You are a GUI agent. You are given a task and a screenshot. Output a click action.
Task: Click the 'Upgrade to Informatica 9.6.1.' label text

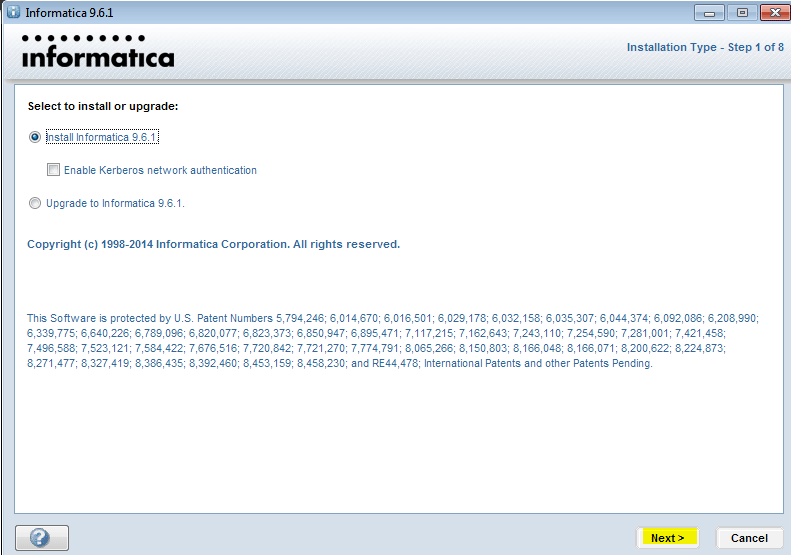[115, 203]
